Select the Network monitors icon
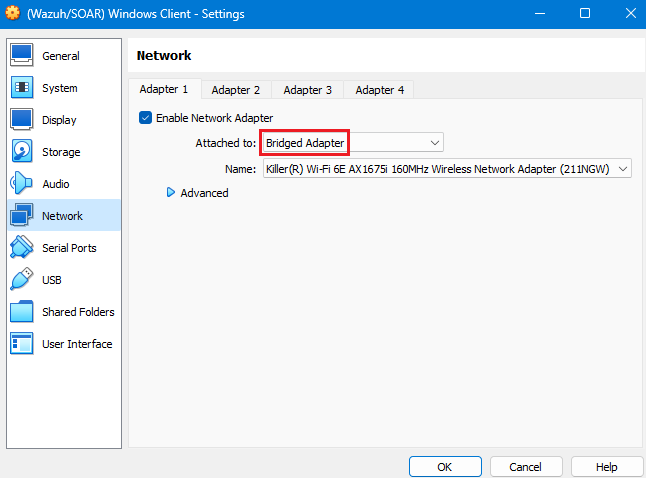 pos(21,215)
